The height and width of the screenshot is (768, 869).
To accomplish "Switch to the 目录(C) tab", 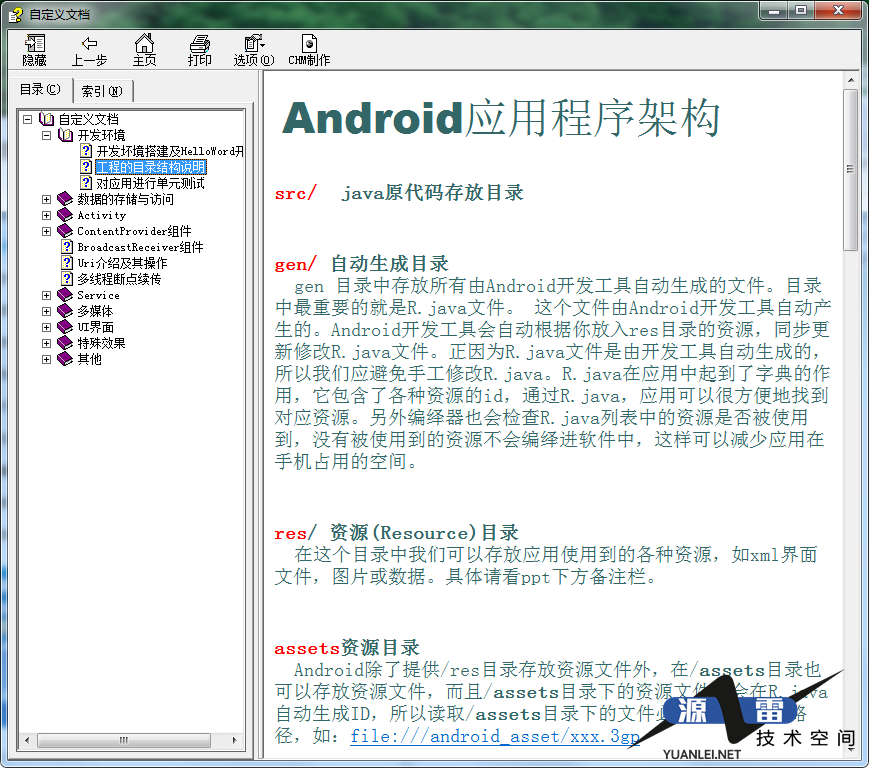I will click(40, 89).
